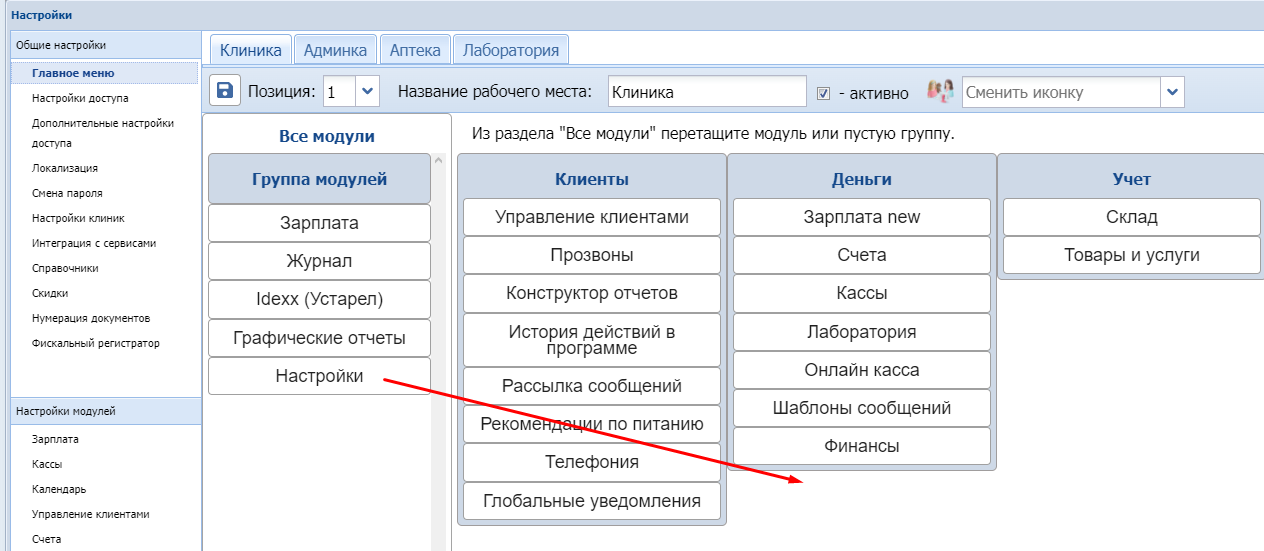1264x551 pixels.
Task: Select the Онлайн касса module
Action: (861, 370)
